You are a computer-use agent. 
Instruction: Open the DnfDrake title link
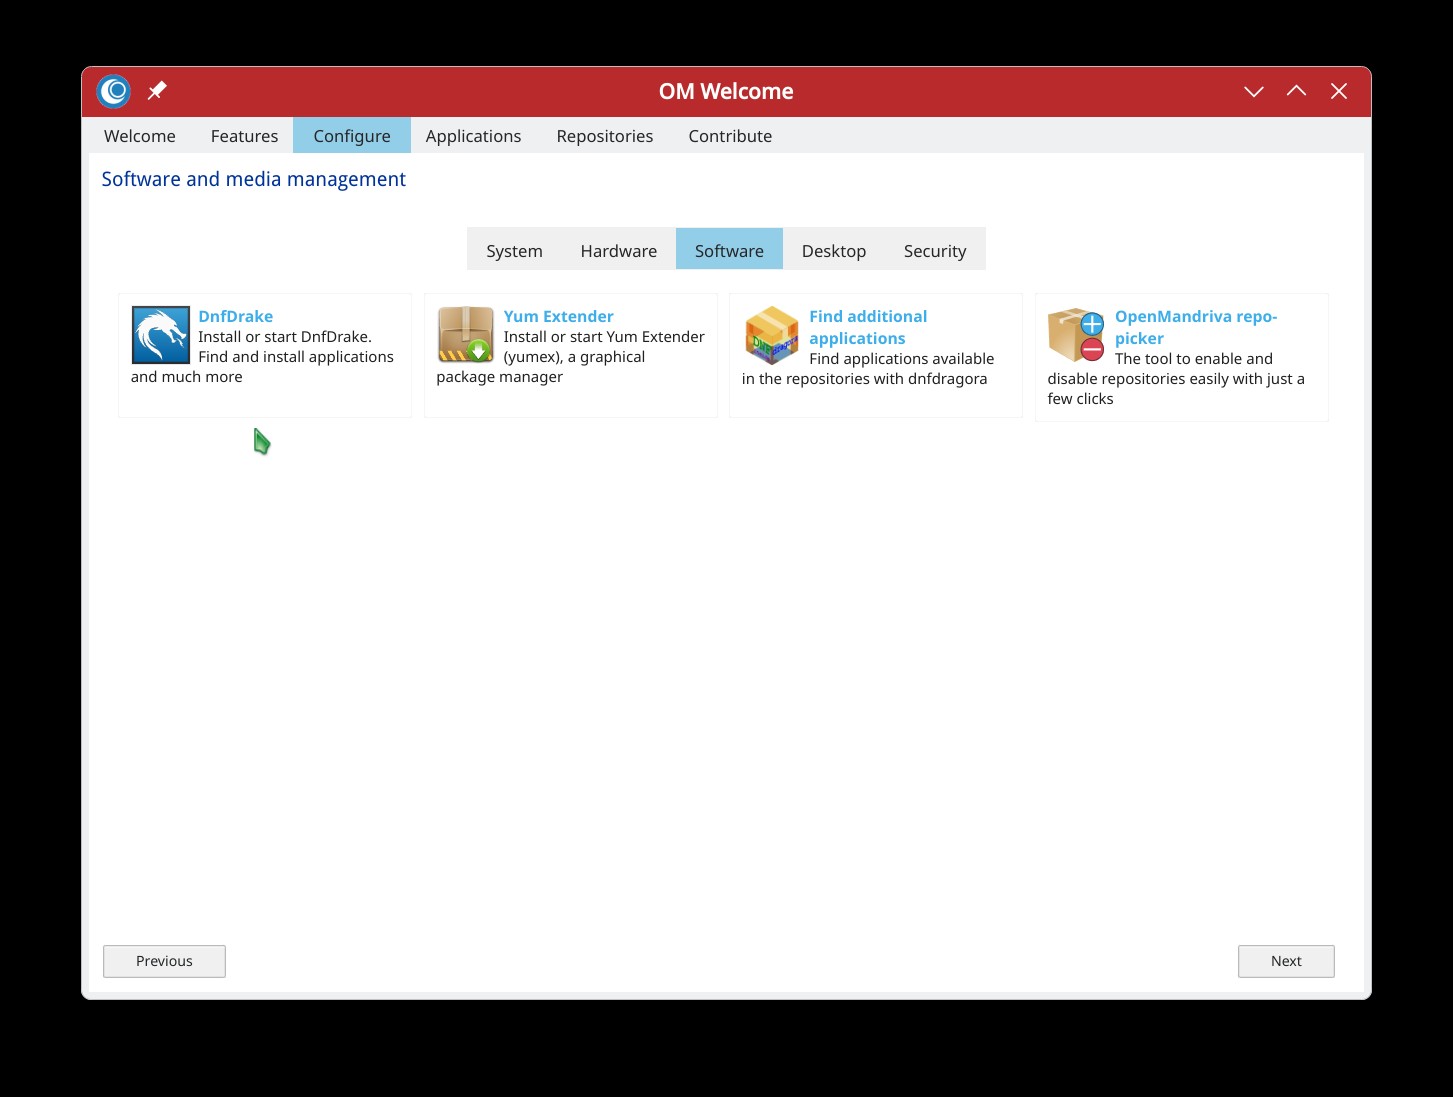click(x=235, y=316)
